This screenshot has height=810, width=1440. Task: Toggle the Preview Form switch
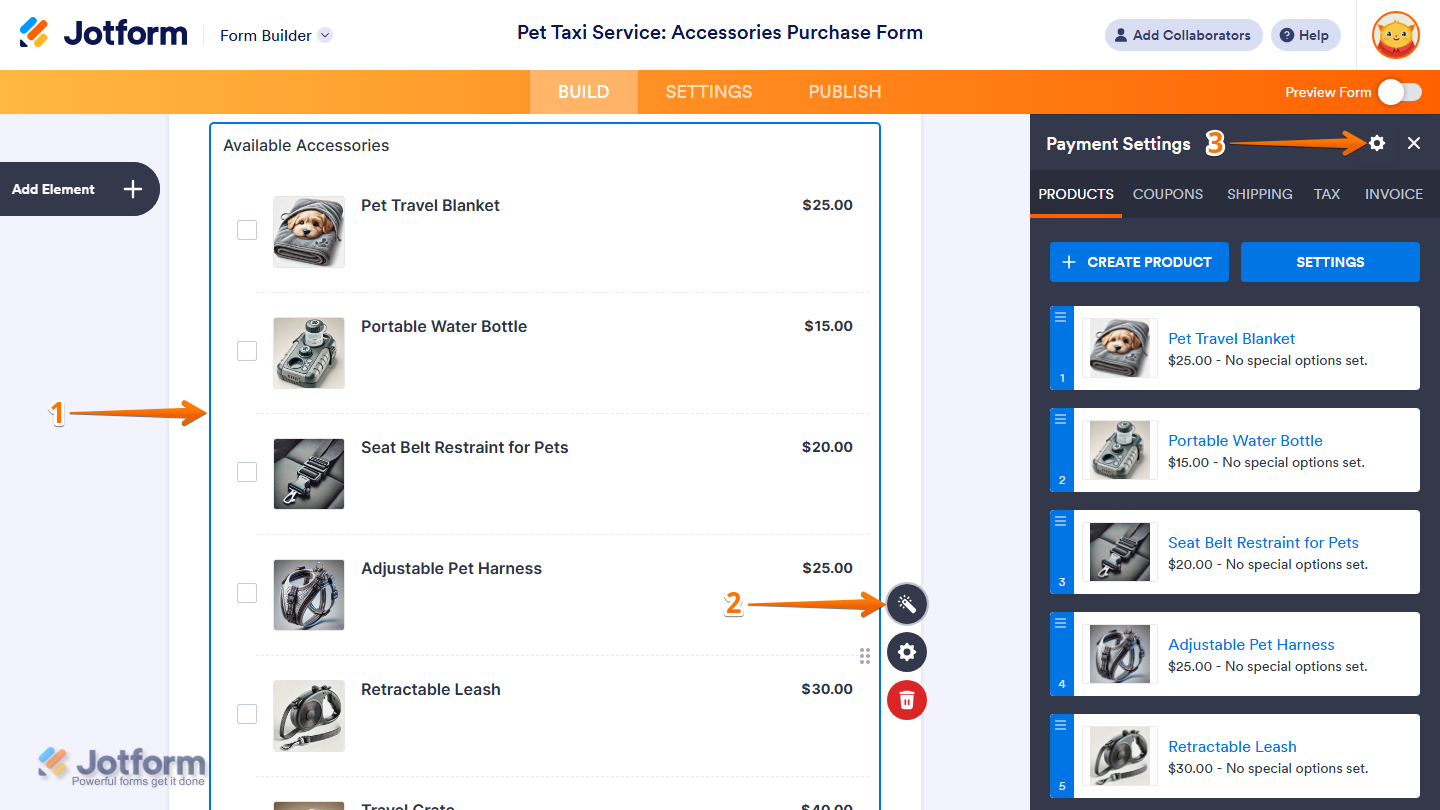(1399, 92)
